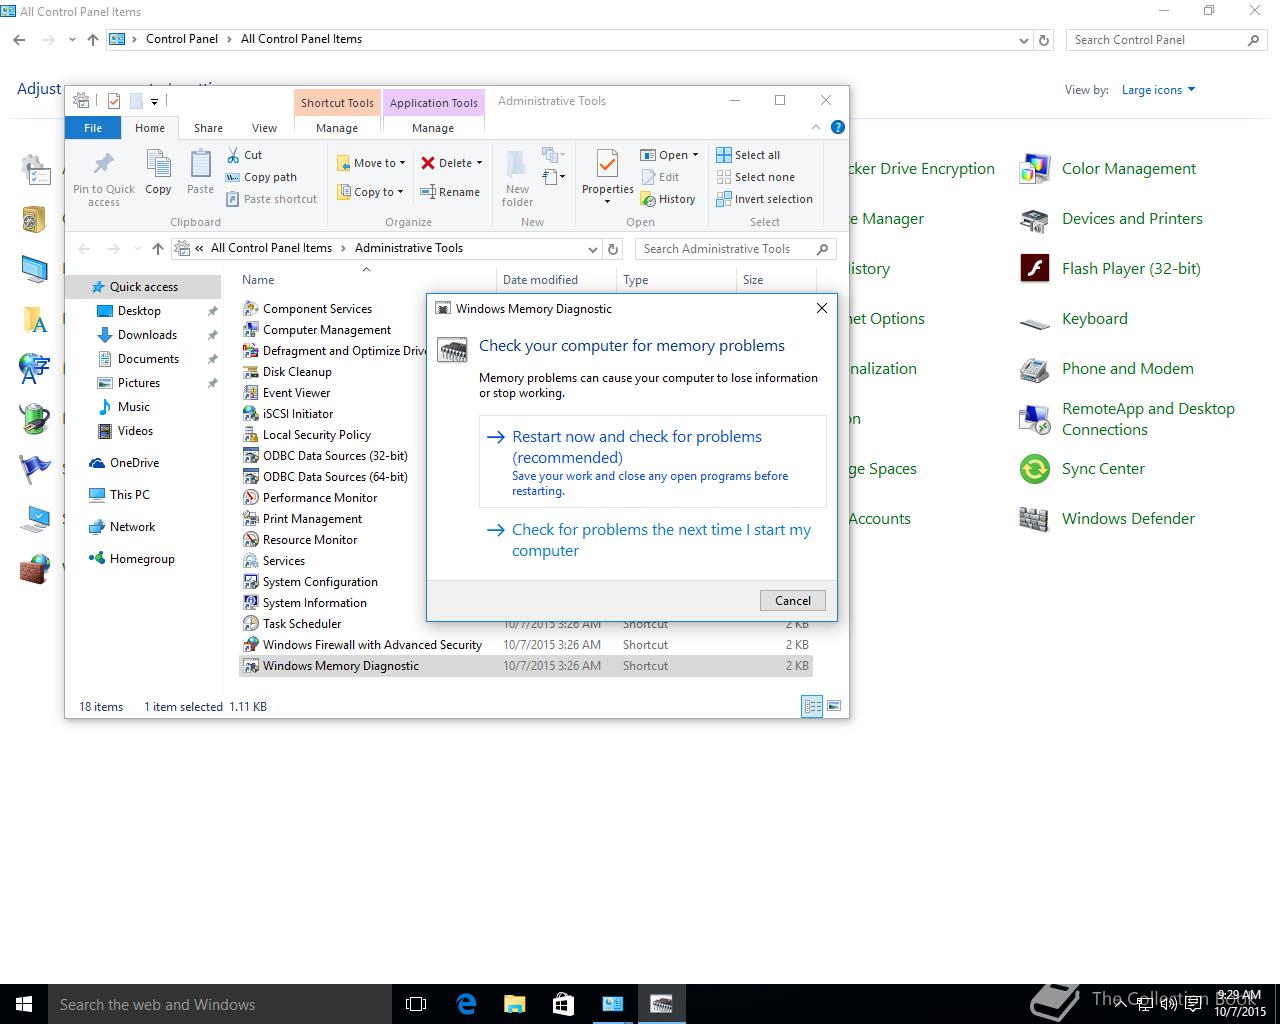The image size is (1280, 1024).
Task: Select Documents in navigation pane
Action: (x=148, y=359)
